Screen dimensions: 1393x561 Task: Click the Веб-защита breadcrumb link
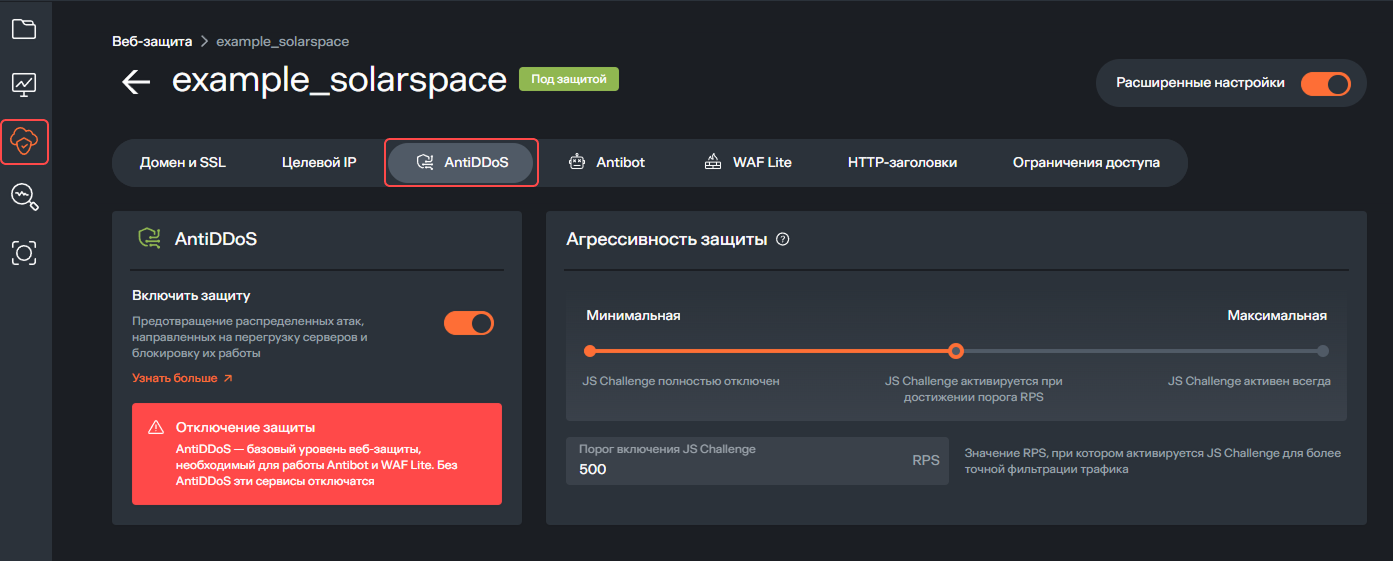[x=152, y=41]
